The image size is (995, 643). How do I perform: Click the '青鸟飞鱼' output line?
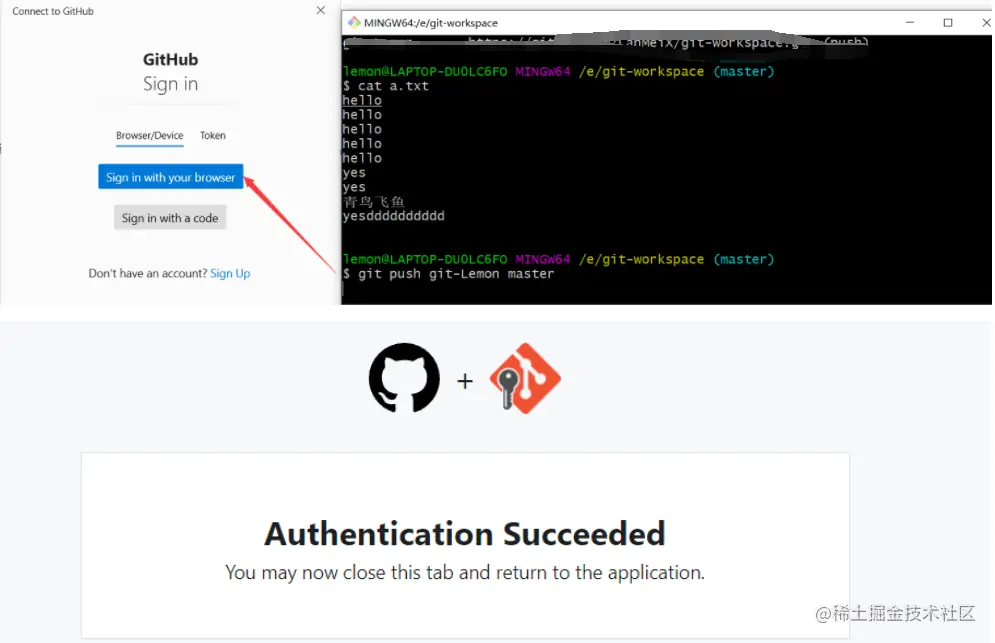373,202
